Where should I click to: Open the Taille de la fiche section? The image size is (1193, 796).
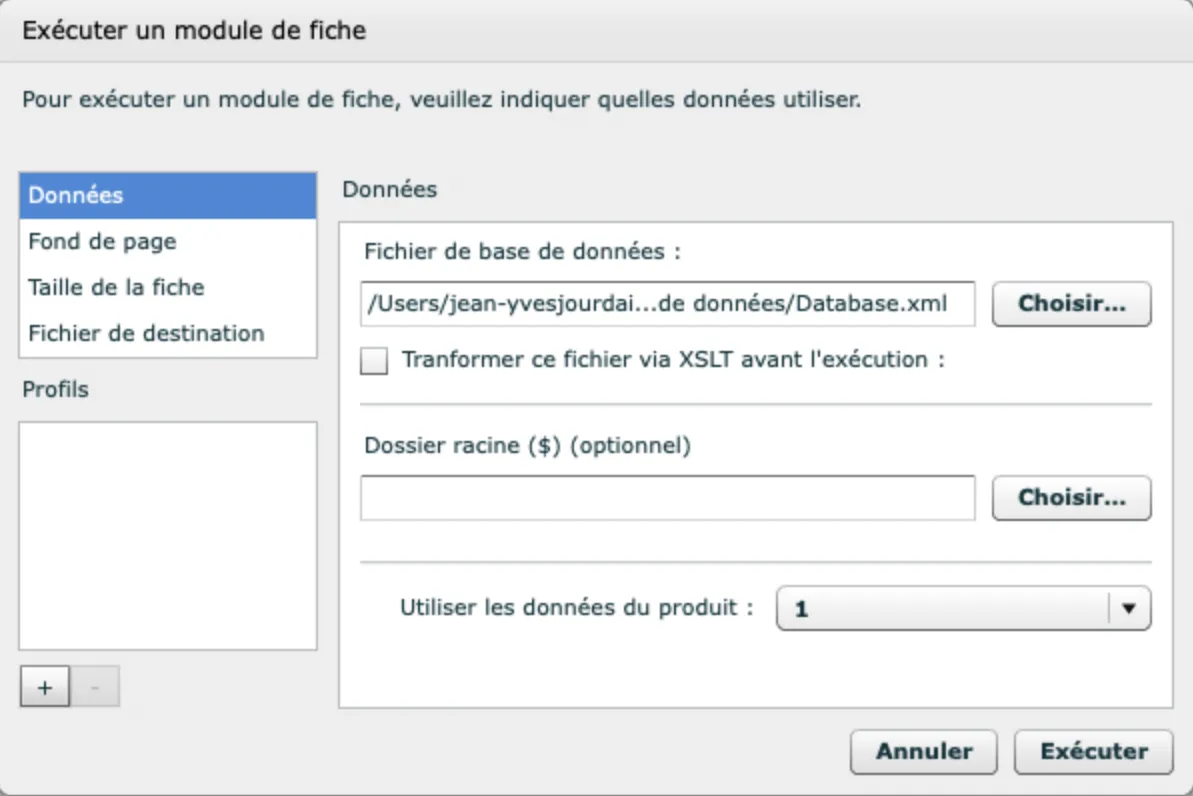tap(116, 287)
